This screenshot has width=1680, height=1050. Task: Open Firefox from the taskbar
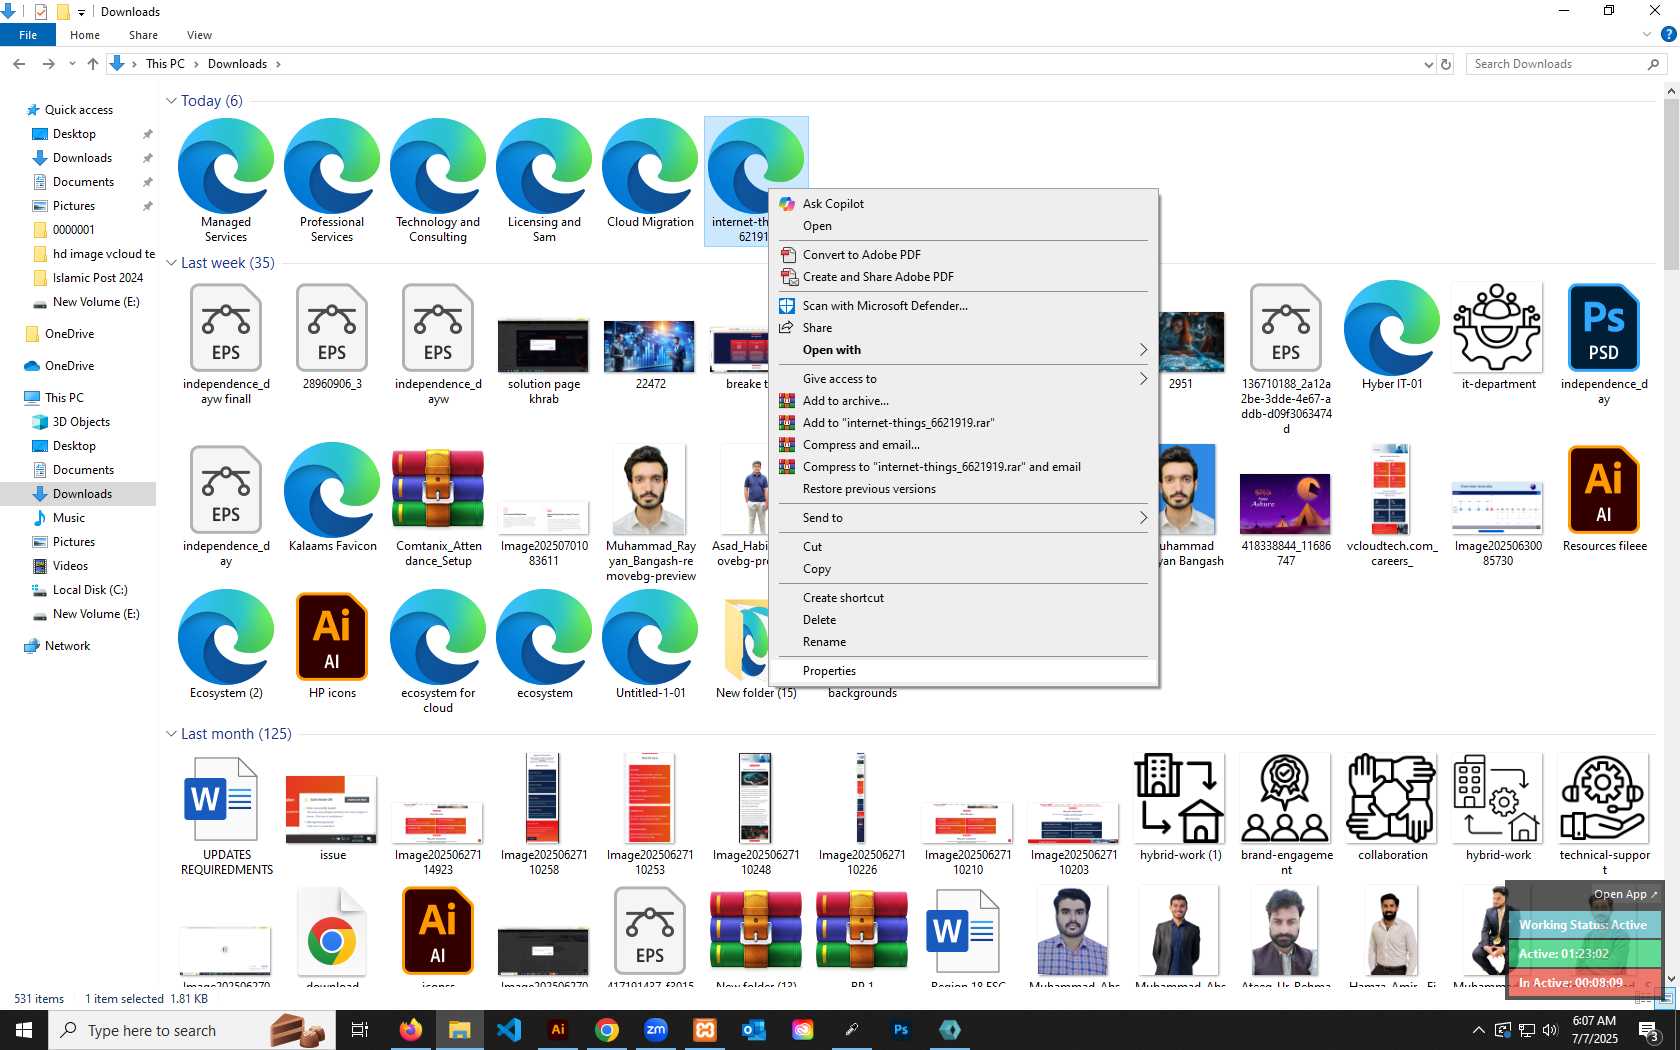[x=410, y=1030]
